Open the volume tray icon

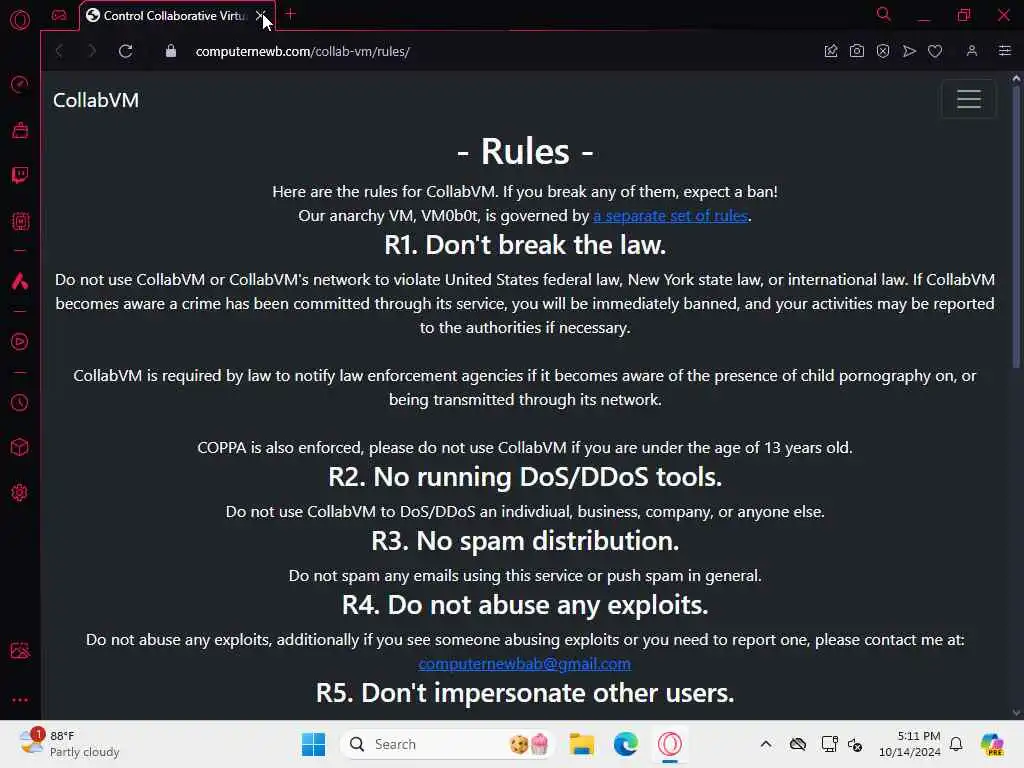855,744
